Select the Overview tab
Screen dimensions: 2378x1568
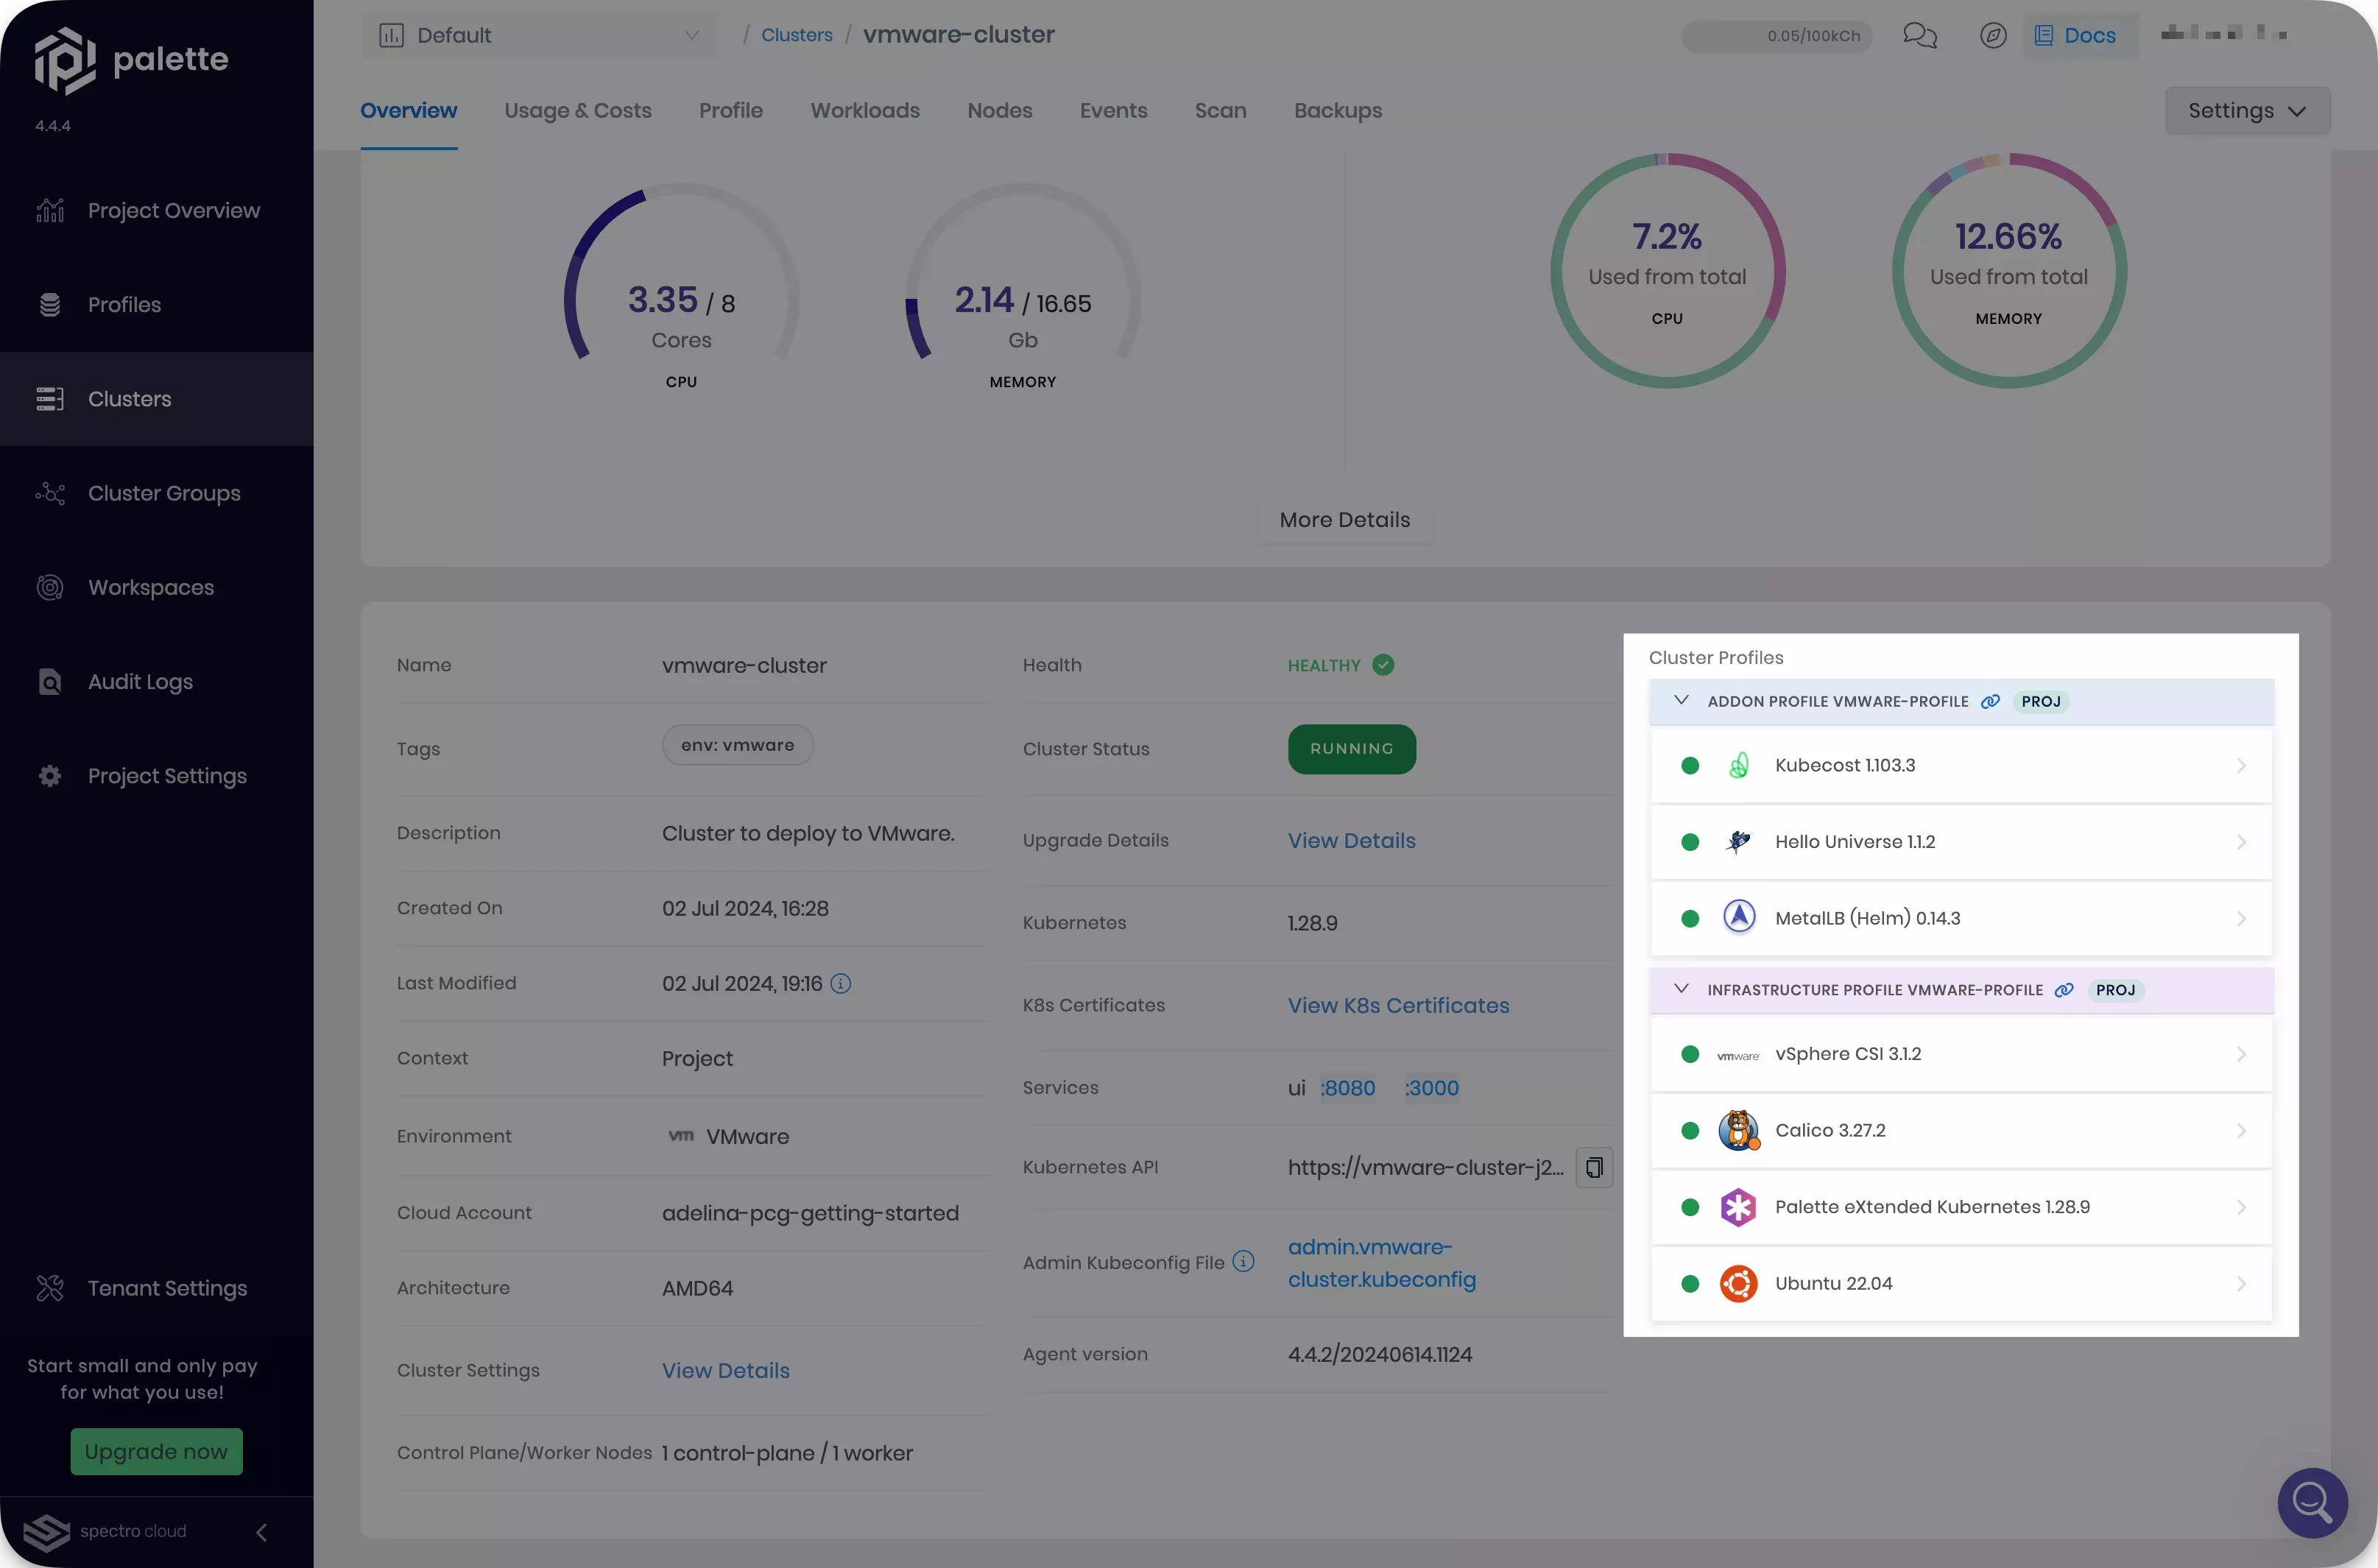pyautogui.click(x=409, y=111)
